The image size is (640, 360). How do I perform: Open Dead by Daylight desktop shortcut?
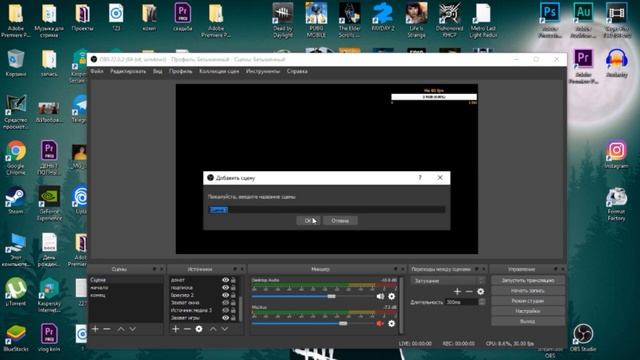(283, 20)
